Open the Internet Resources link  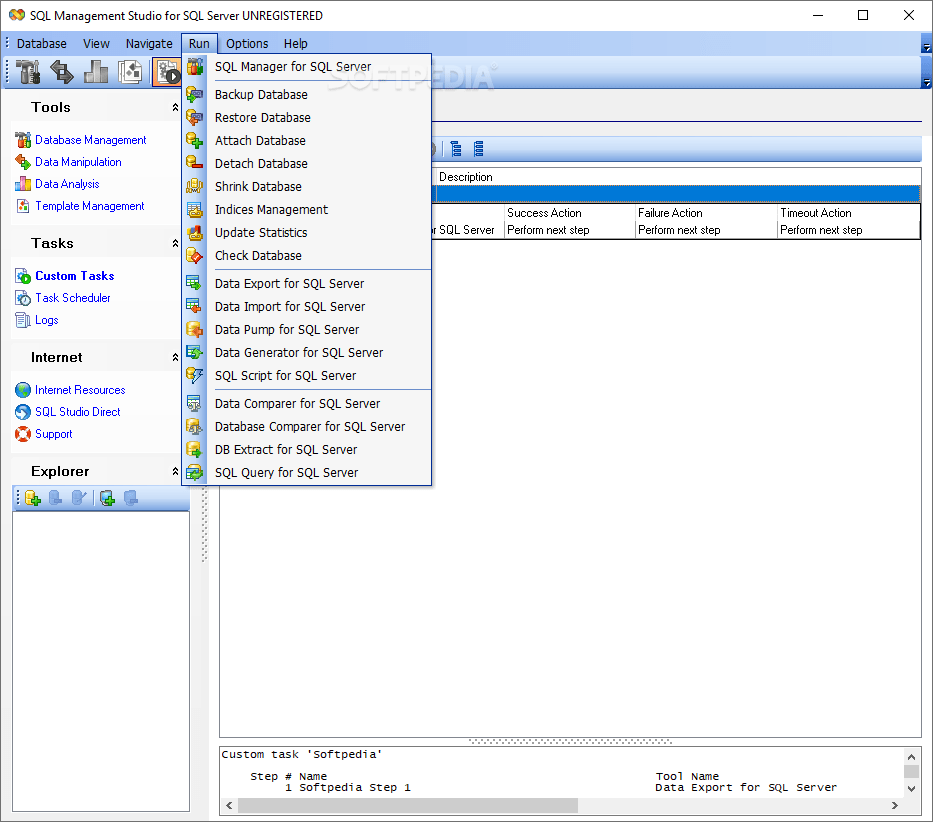pyautogui.click(x=80, y=390)
